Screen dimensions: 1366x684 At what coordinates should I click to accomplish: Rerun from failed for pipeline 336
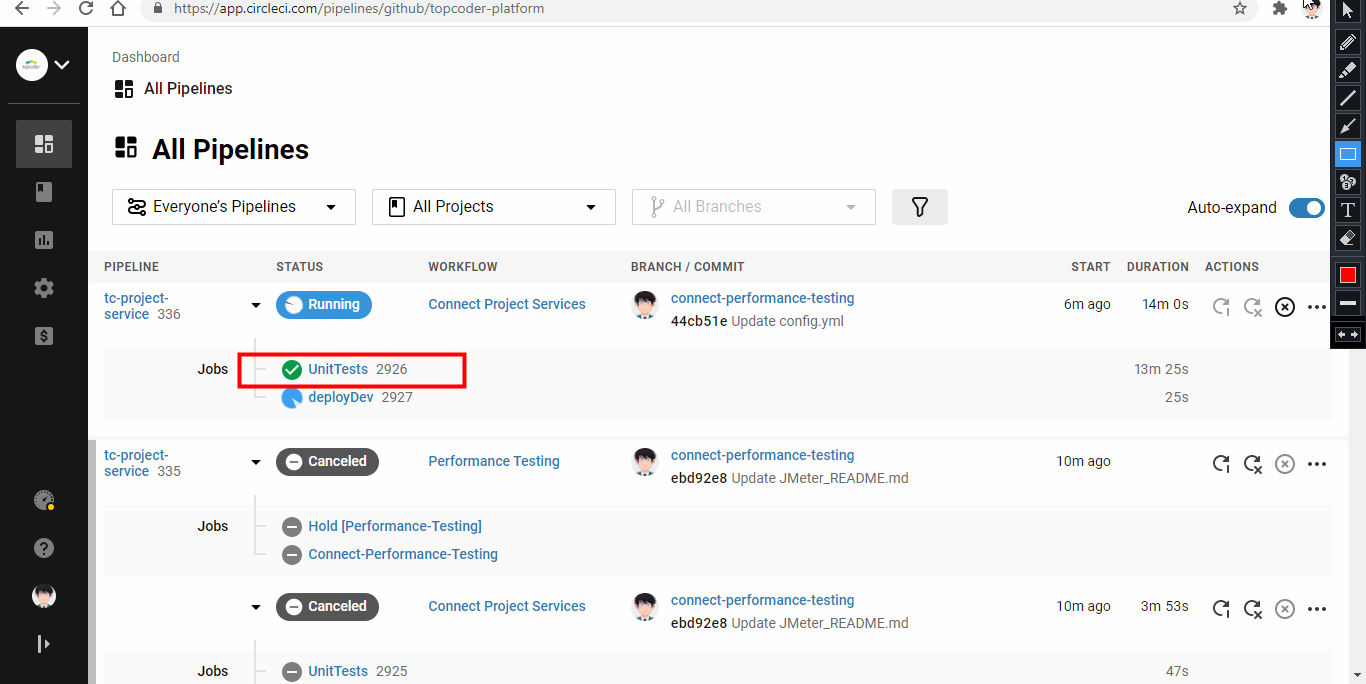click(x=1253, y=307)
